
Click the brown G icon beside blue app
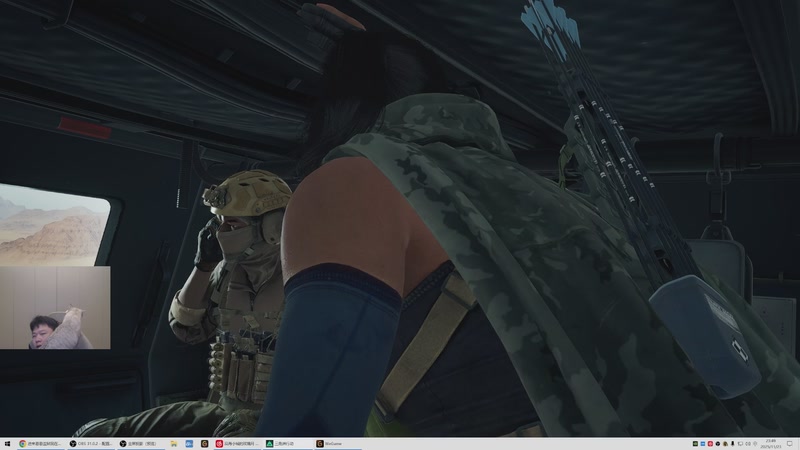pyautogui.click(x=204, y=444)
